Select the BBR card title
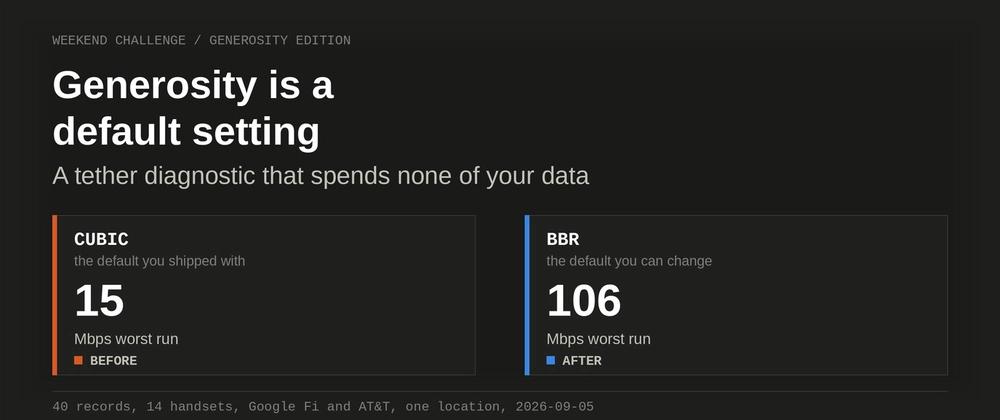Viewport: 1000px width, 420px height. point(563,239)
